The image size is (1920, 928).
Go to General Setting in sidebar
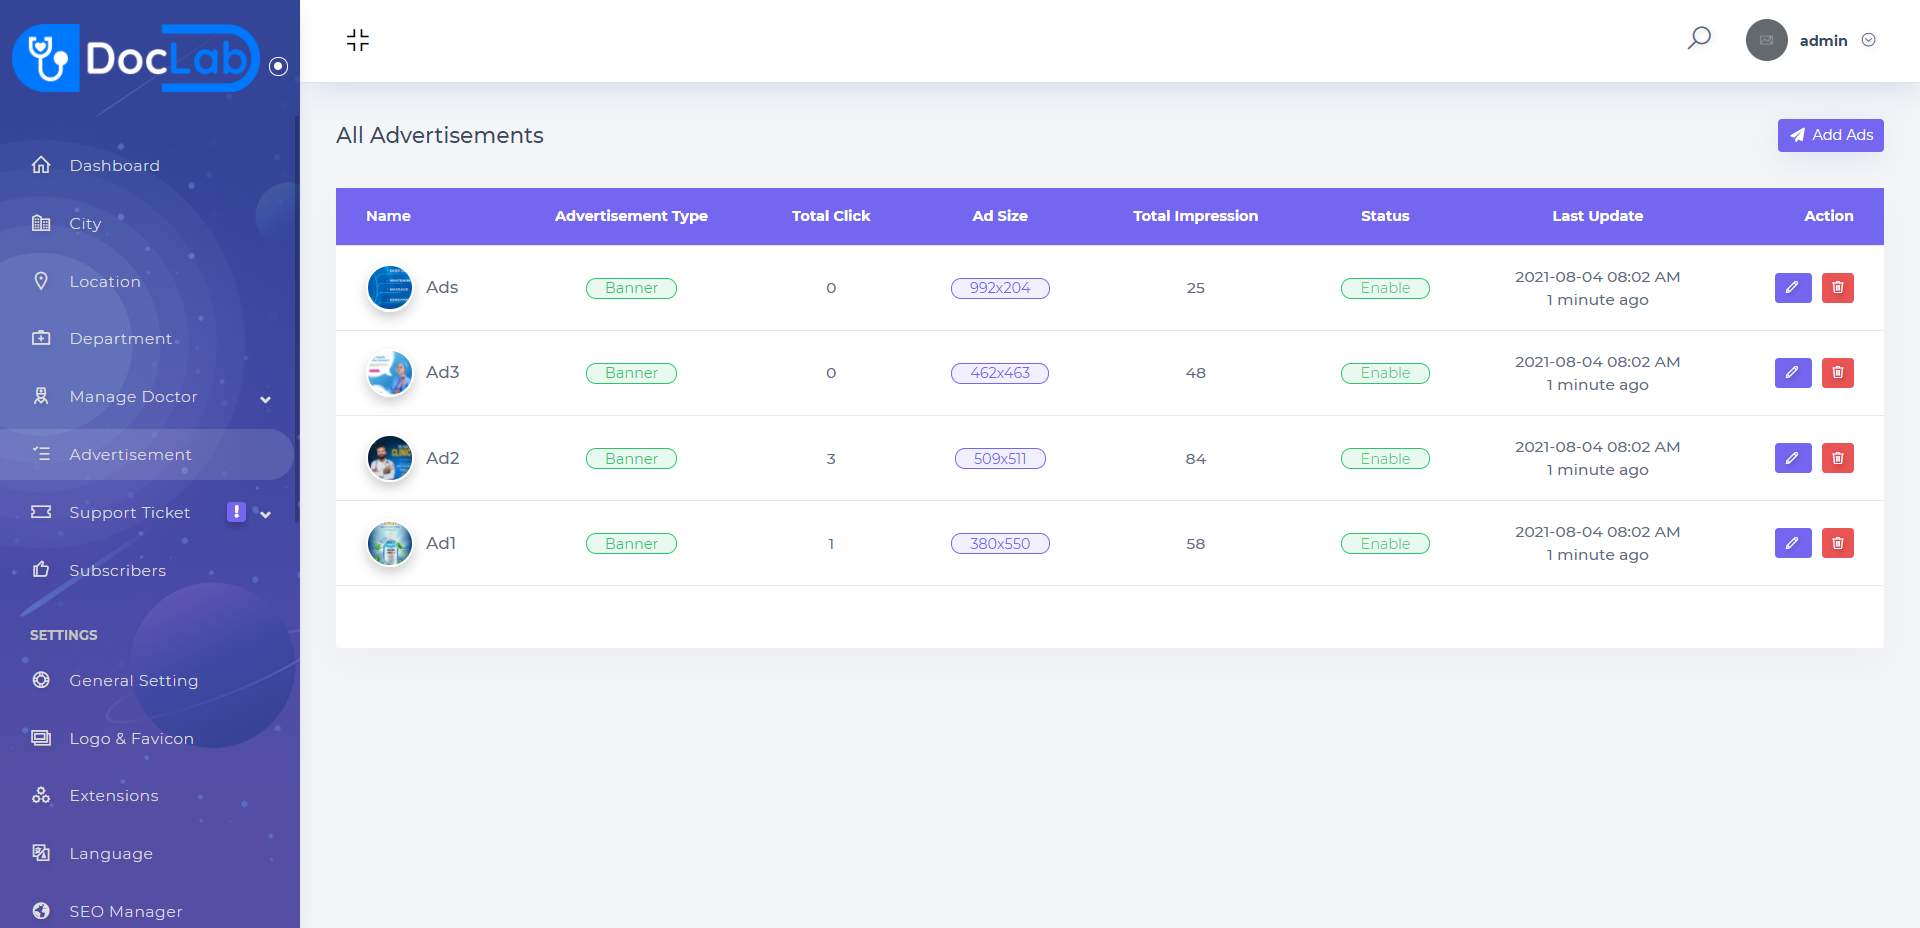click(x=133, y=680)
